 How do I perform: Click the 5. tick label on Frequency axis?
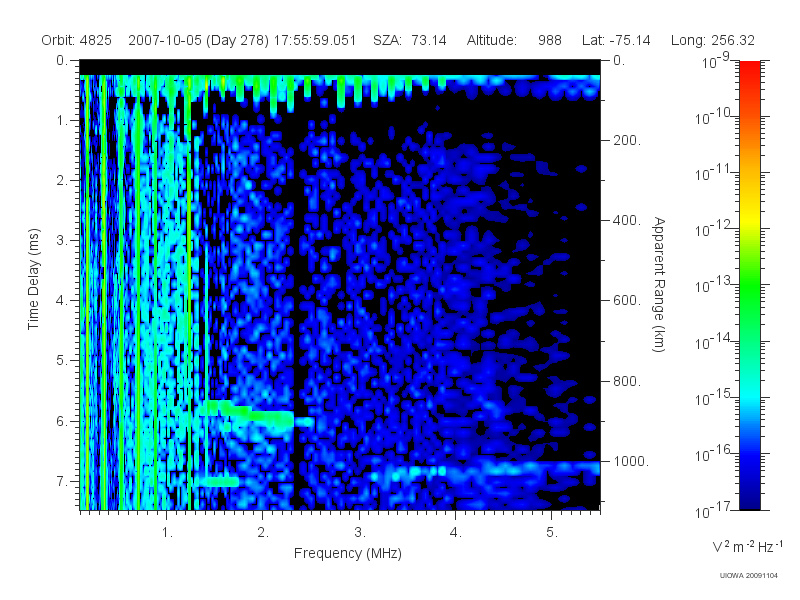tap(552, 533)
